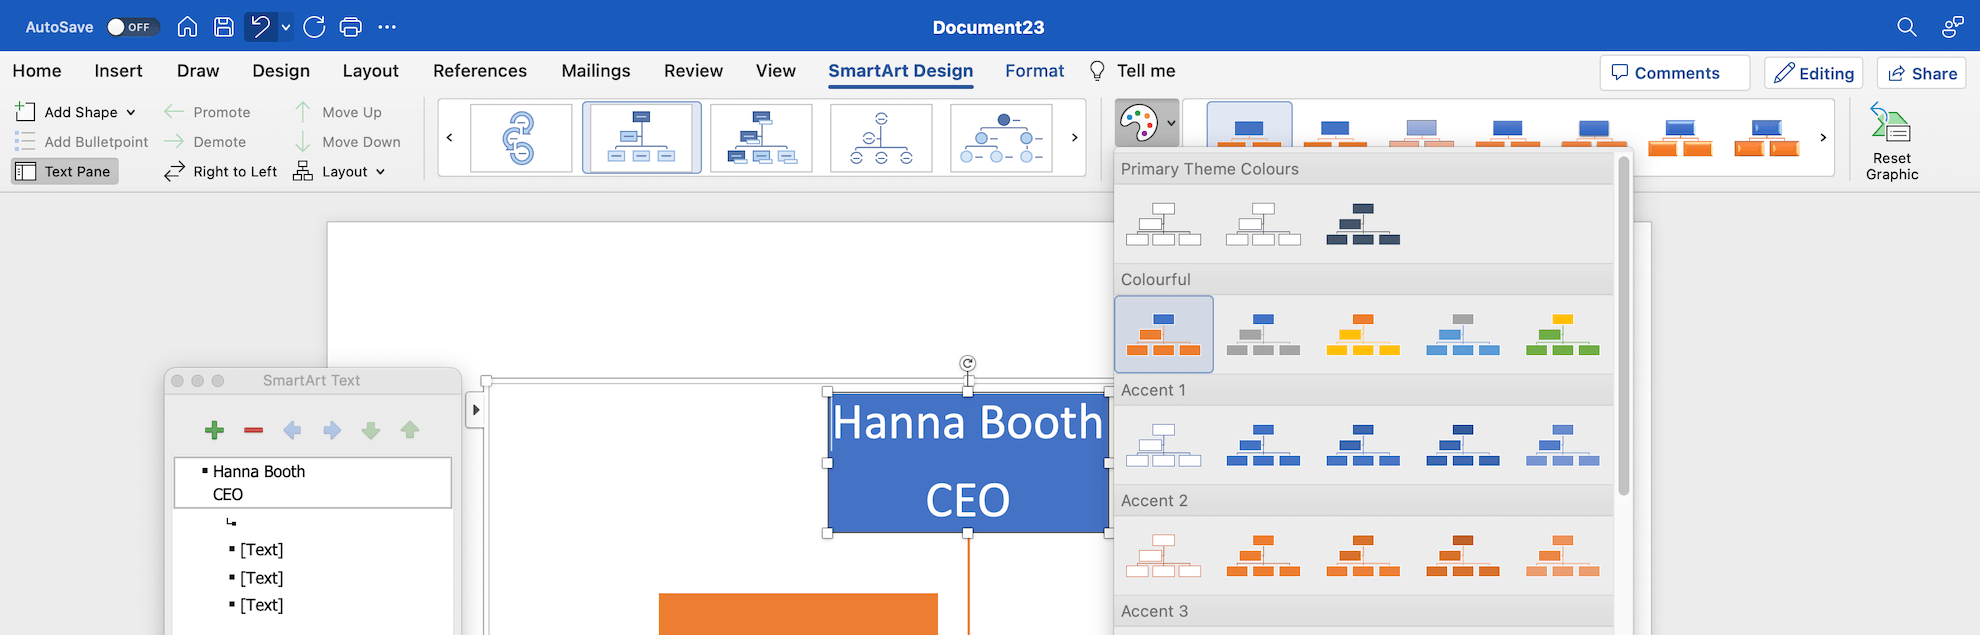
Task: Save the document with the disk icon
Action: click(x=224, y=27)
